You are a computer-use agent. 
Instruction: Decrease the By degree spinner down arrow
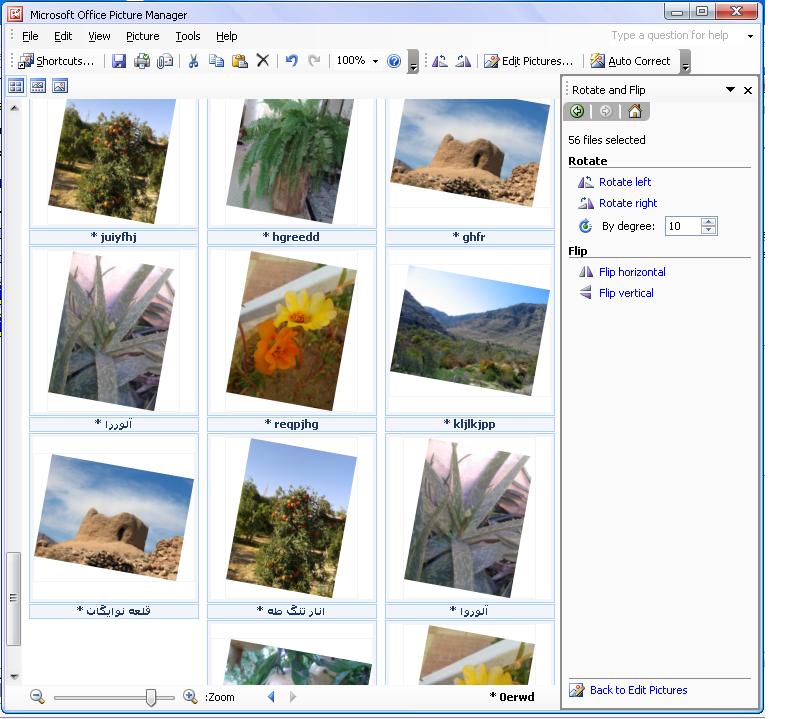point(708,230)
